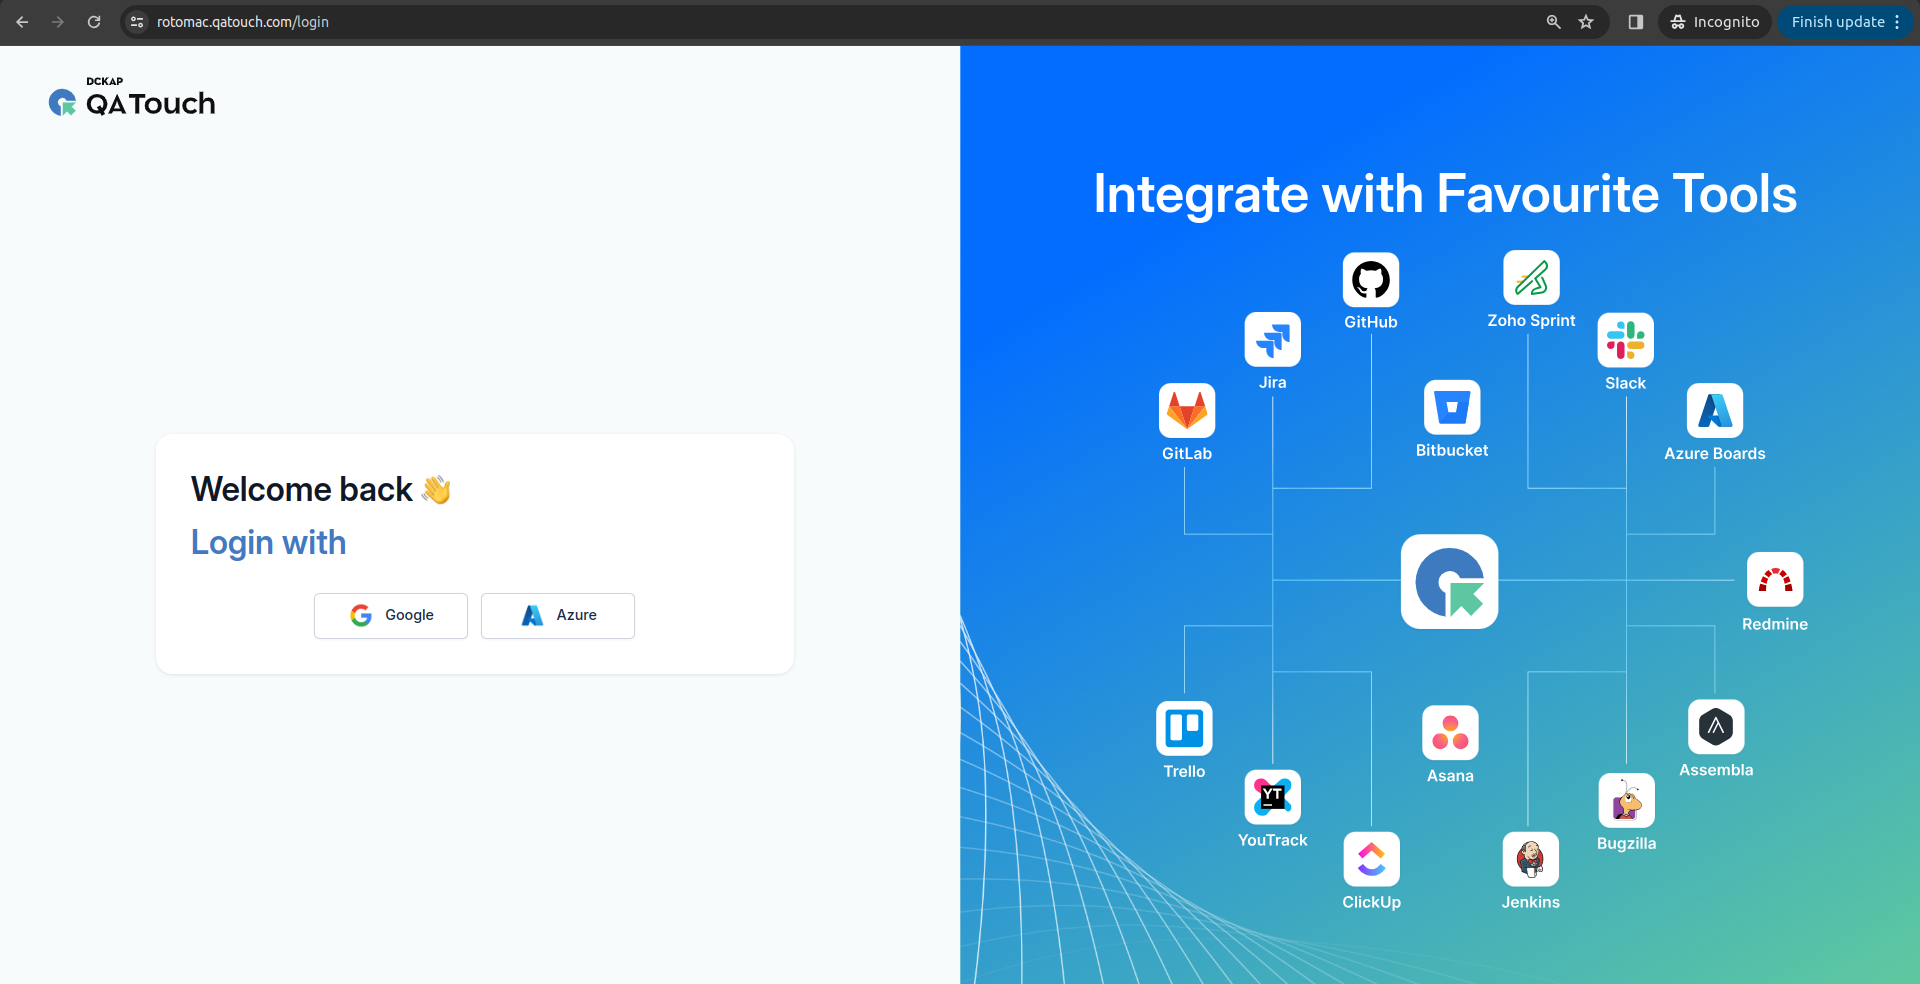Click the Incognito indicator
Image resolution: width=1920 pixels, height=984 pixels.
(x=1715, y=22)
